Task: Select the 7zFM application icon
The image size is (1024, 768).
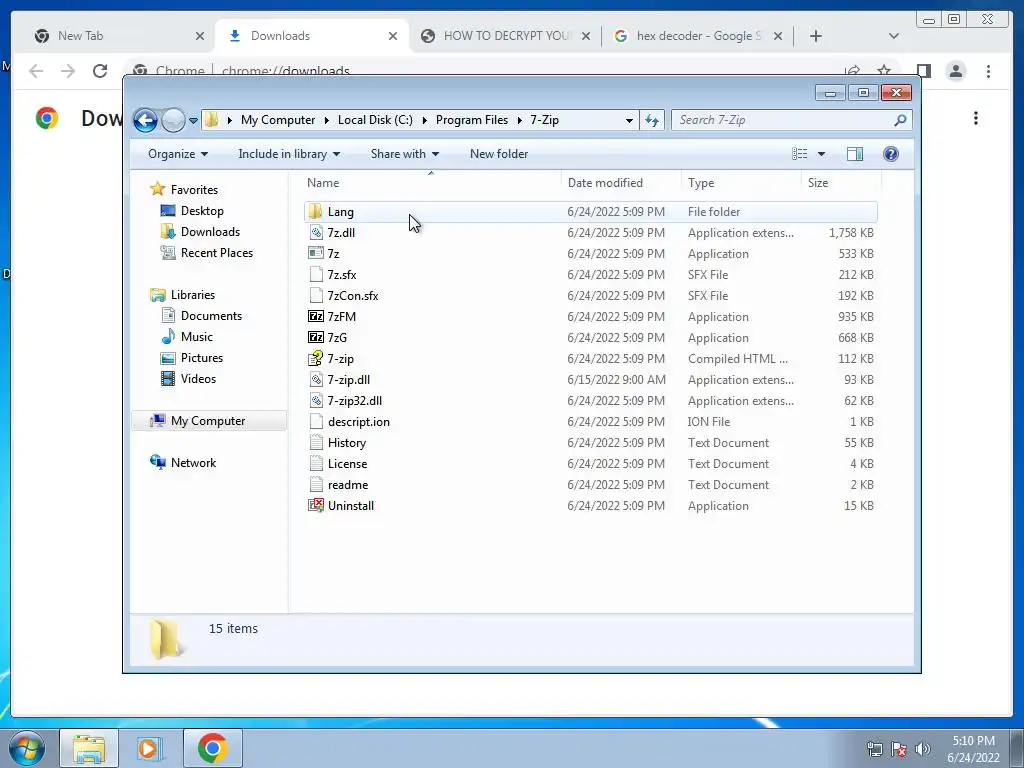Action: tap(316, 317)
